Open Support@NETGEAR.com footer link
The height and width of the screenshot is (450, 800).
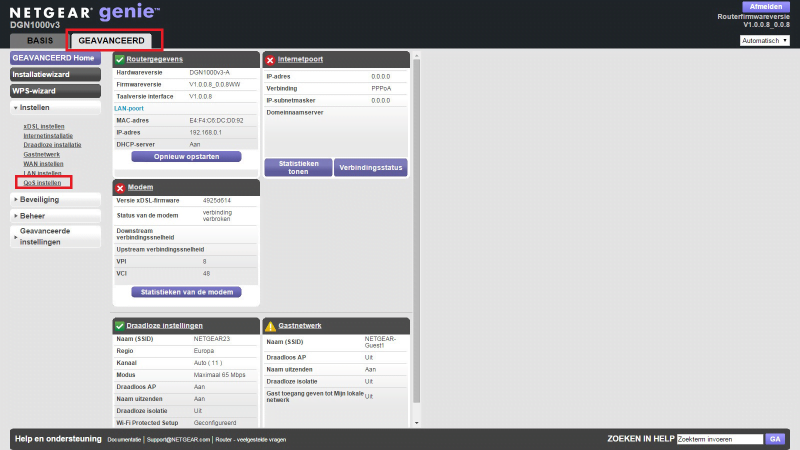coord(178,439)
